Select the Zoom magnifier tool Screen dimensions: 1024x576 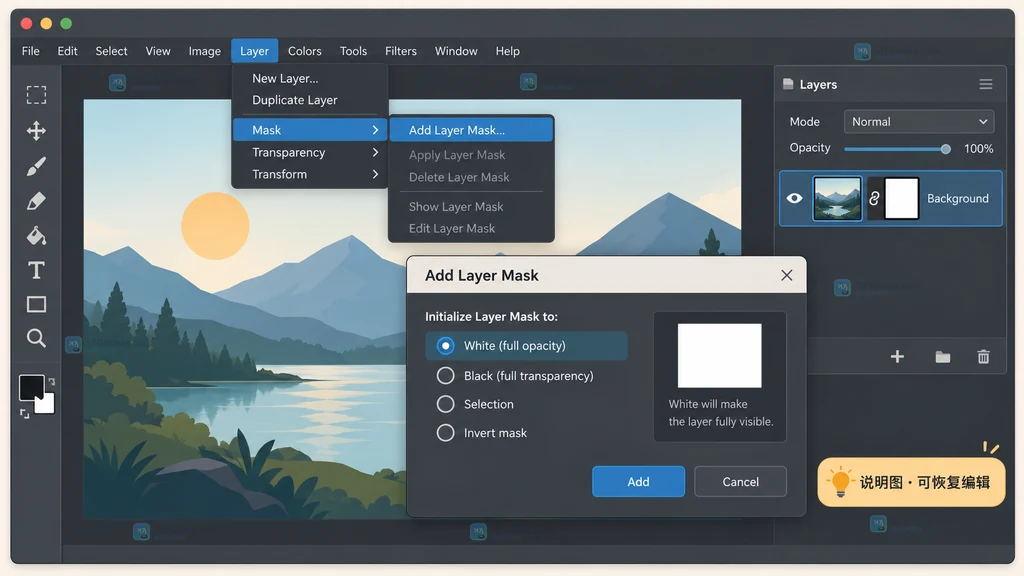tap(36, 338)
